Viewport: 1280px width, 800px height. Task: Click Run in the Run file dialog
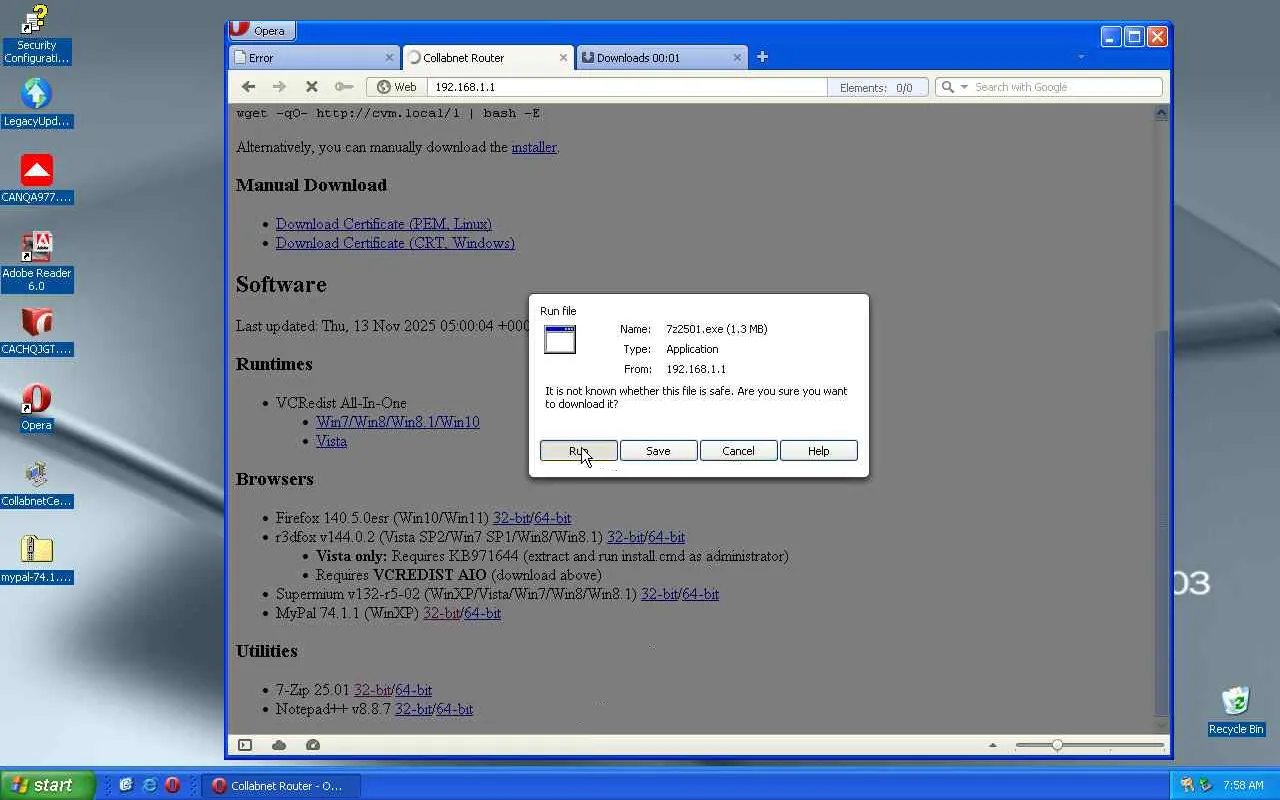click(x=578, y=451)
